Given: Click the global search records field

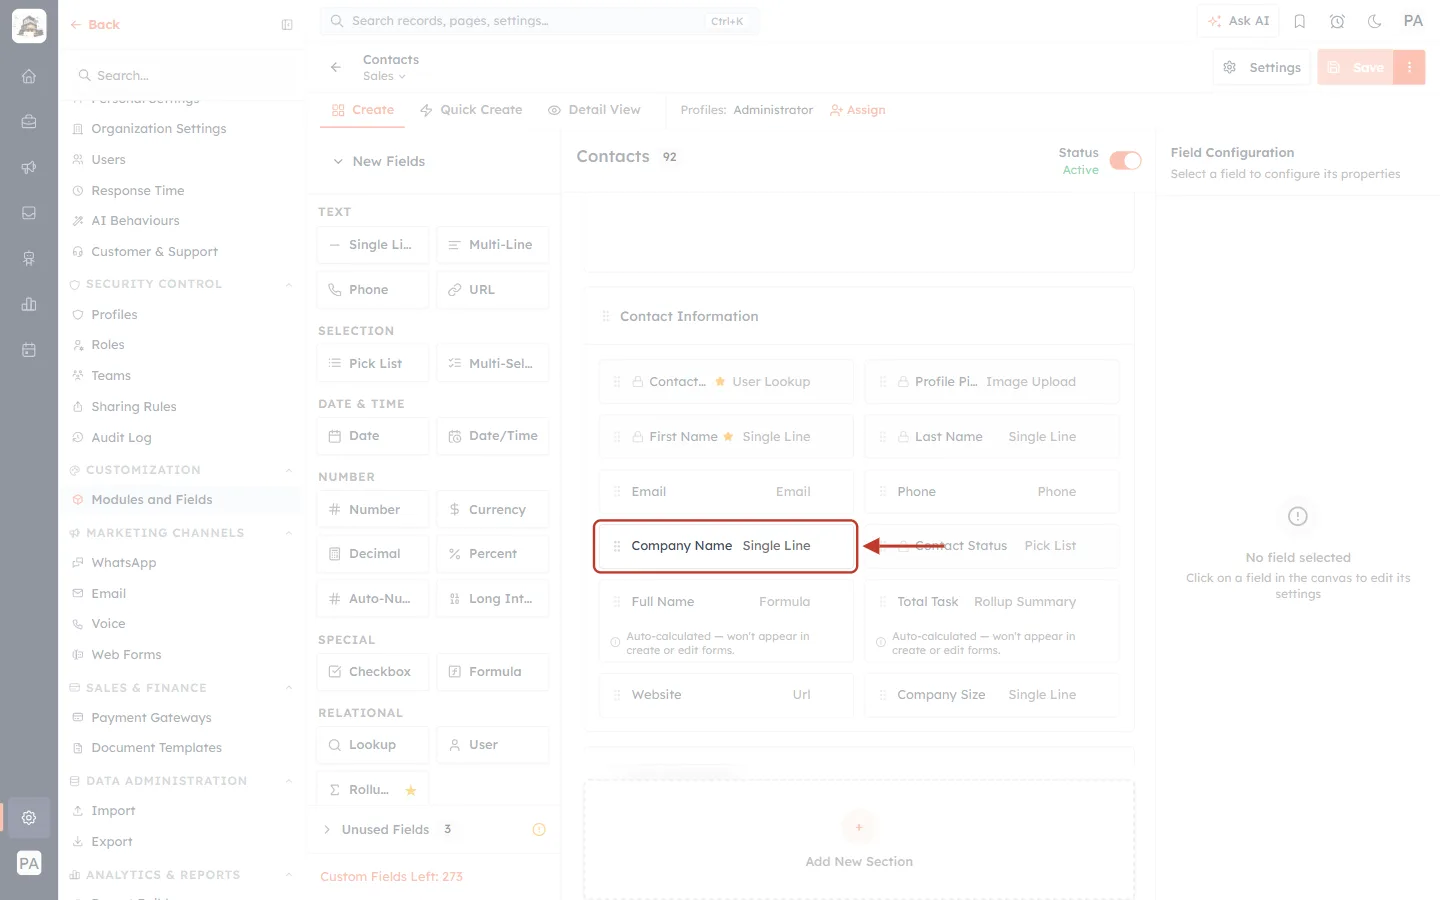Looking at the screenshot, I should tap(540, 21).
